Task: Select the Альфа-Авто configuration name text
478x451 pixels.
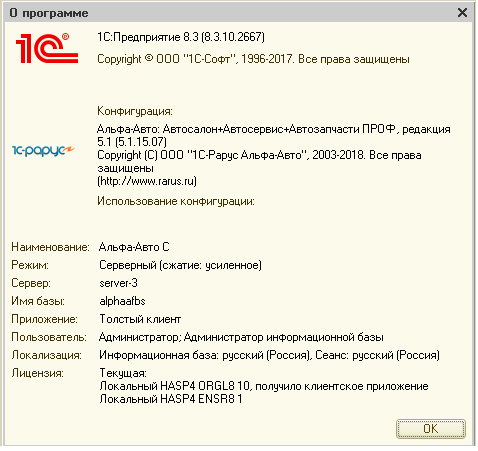Action: 274,135
